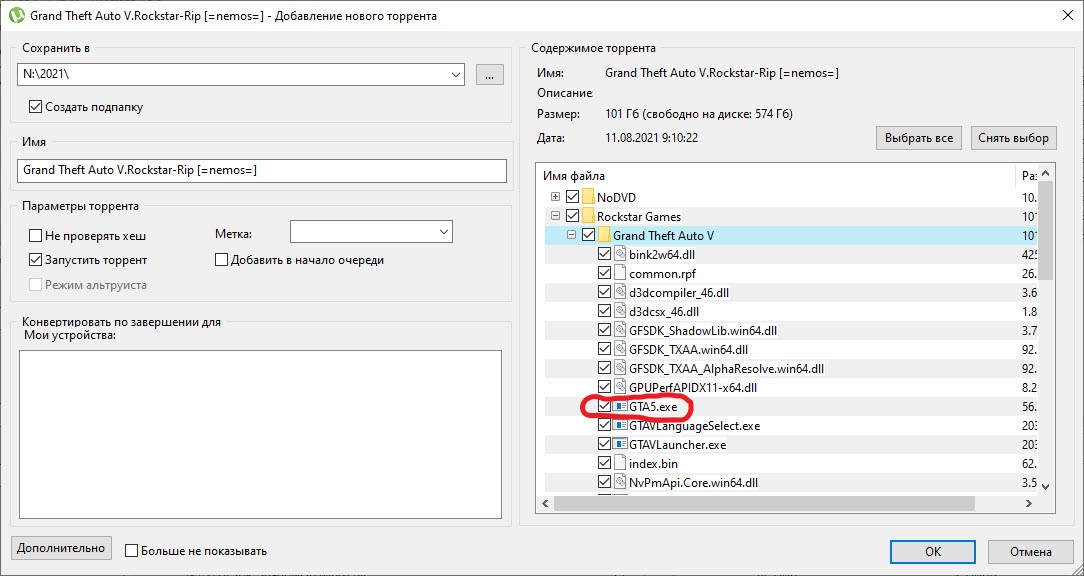
Task: Click the common.rpf file icon
Action: 620,274
